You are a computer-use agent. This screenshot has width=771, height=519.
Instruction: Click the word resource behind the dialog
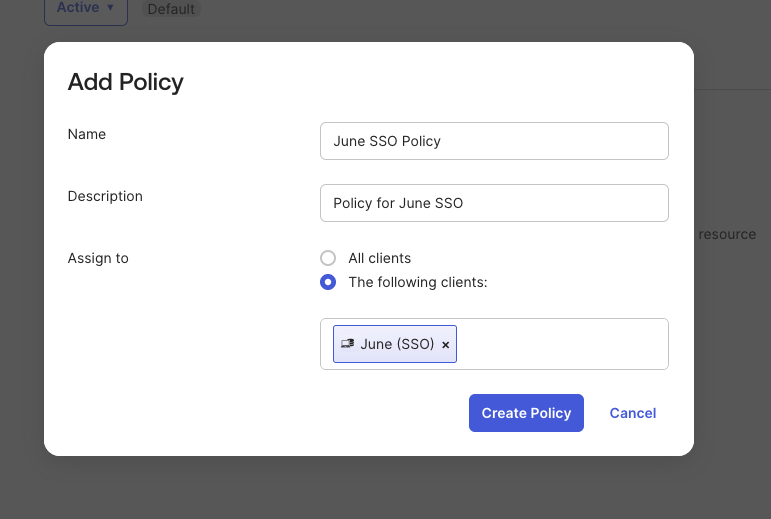tap(727, 234)
